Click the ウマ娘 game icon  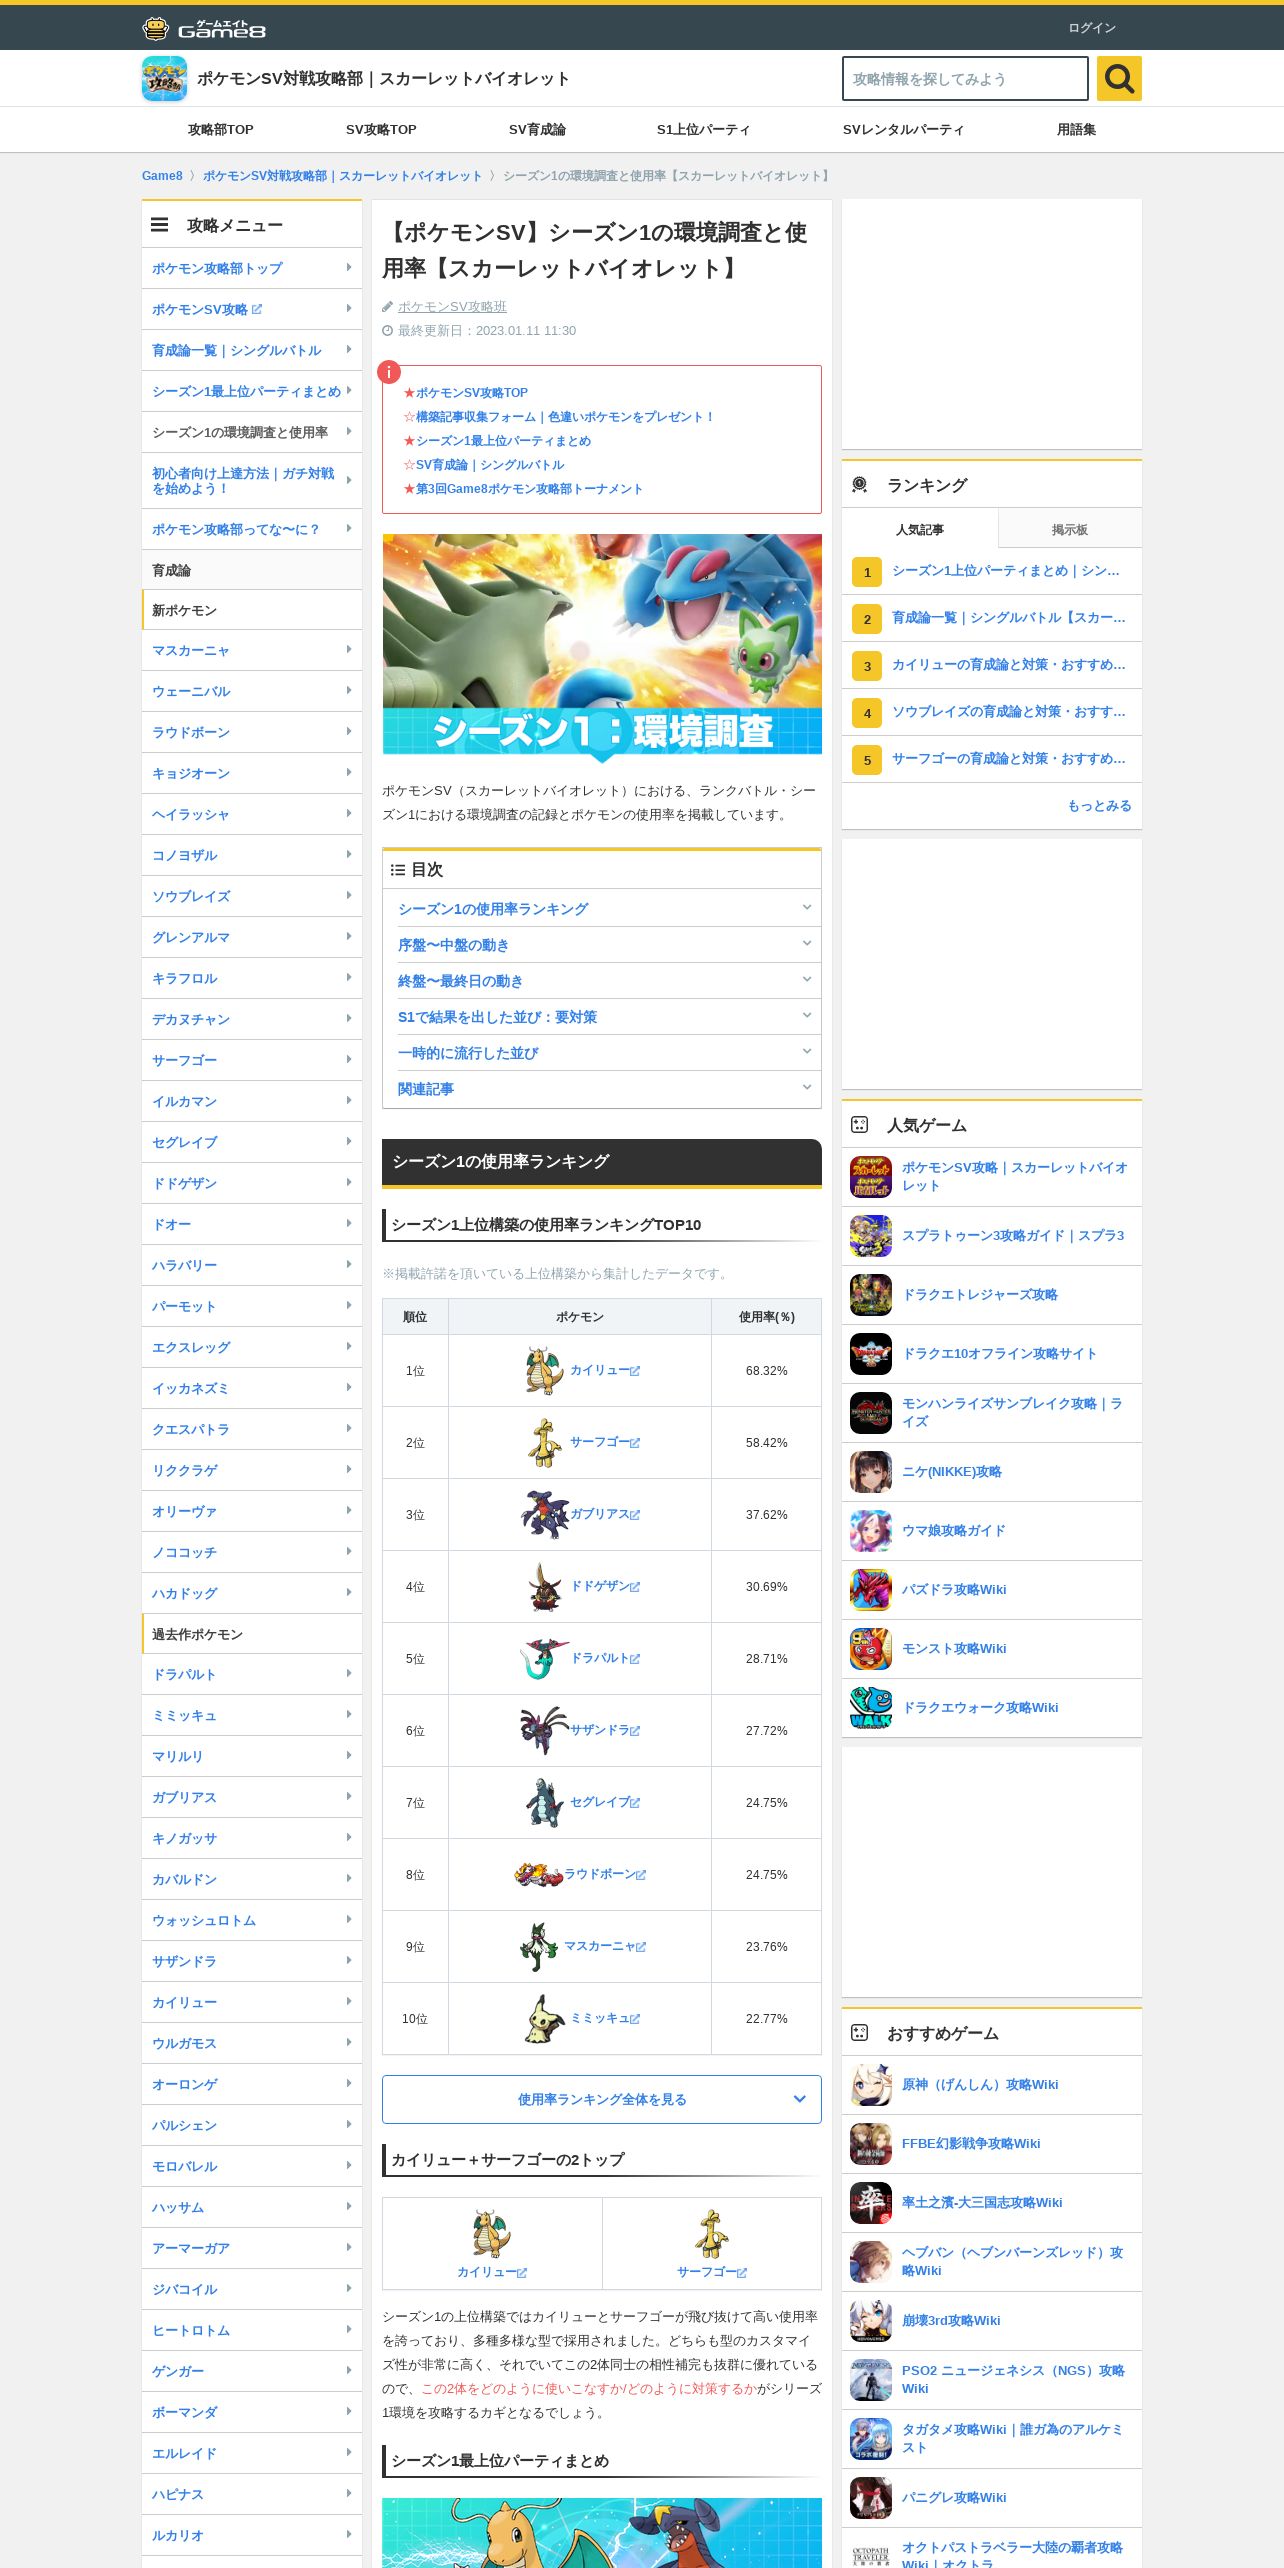tap(871, 1531)
